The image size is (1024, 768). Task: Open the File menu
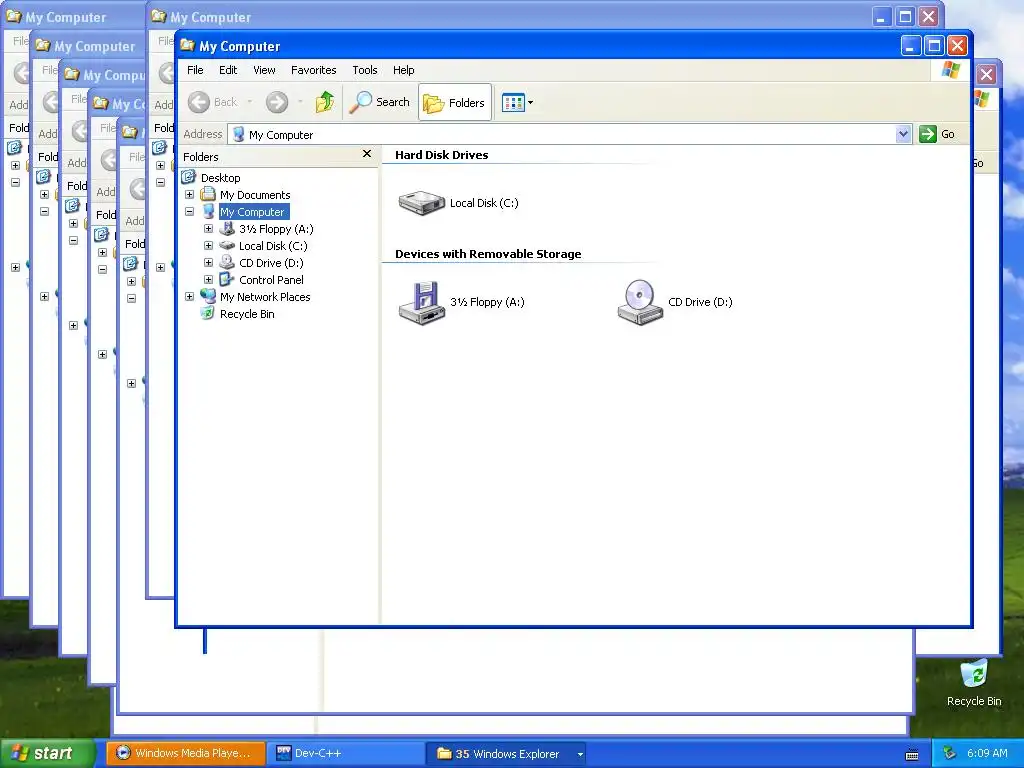click(x=195, y=70)
